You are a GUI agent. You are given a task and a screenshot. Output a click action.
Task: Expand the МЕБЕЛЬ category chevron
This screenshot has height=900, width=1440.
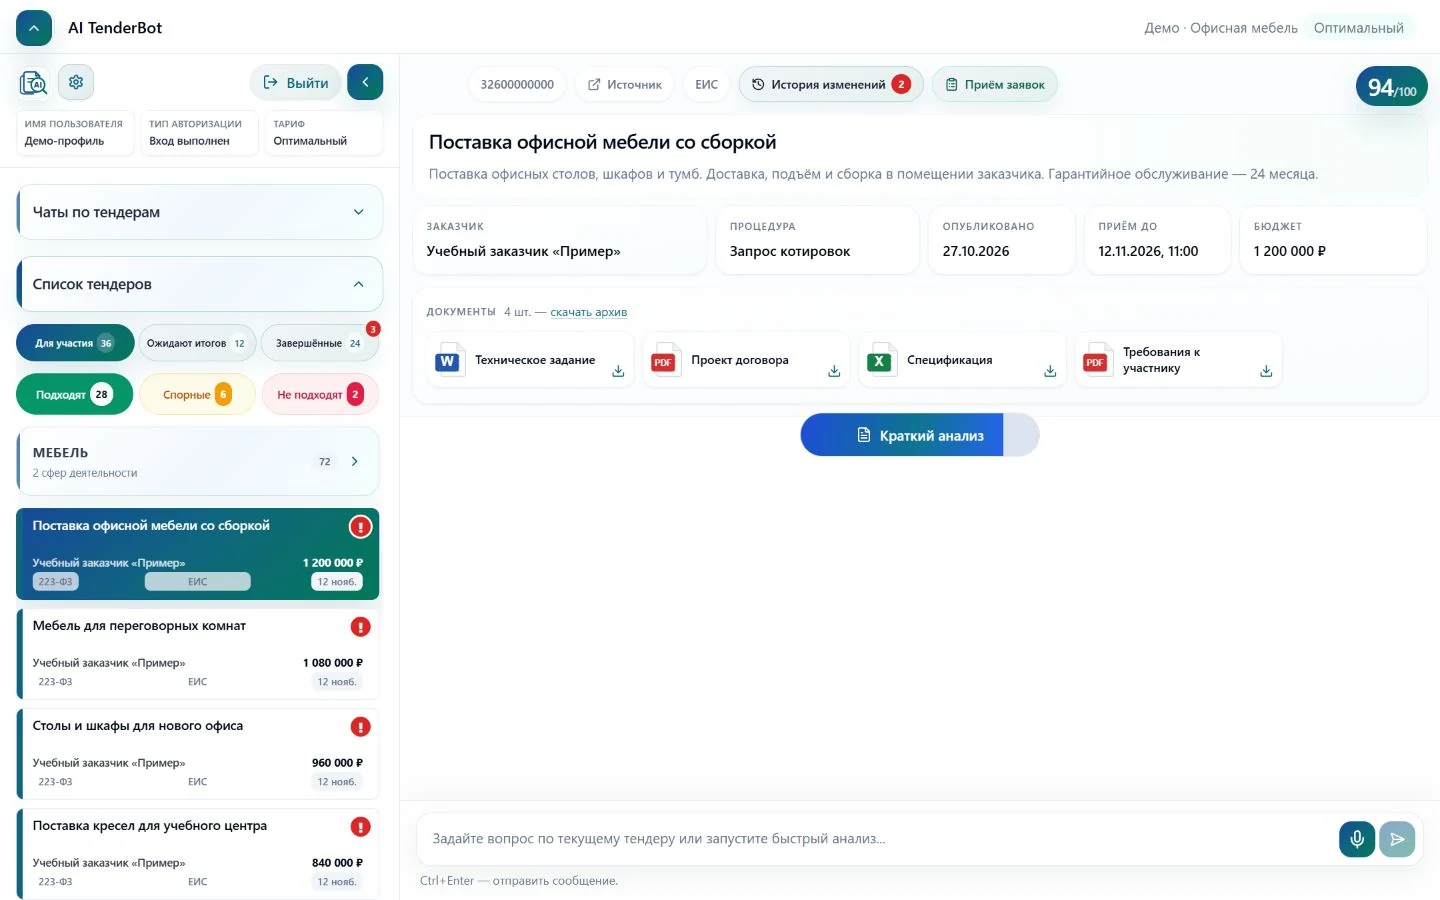[x=355, y=462]
